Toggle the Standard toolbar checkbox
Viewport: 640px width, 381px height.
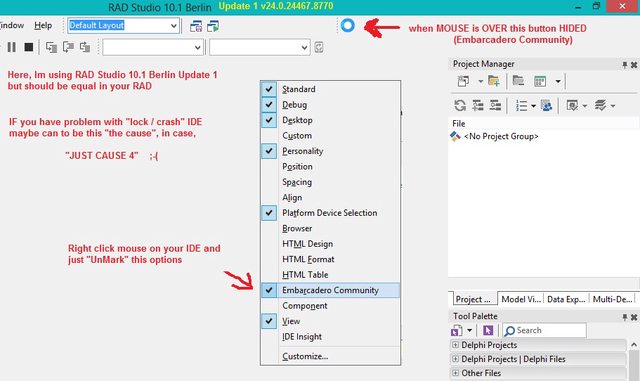[x=330, y=89]
